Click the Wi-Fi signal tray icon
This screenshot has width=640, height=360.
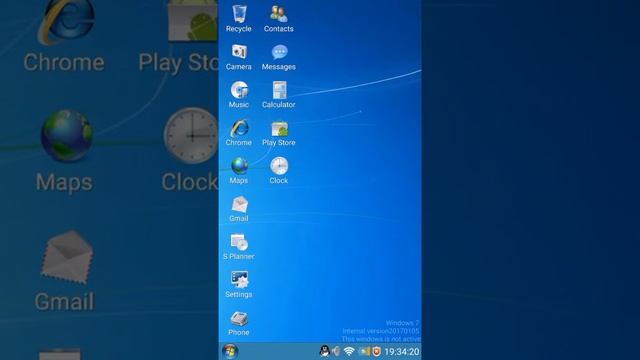coord(349,351)
